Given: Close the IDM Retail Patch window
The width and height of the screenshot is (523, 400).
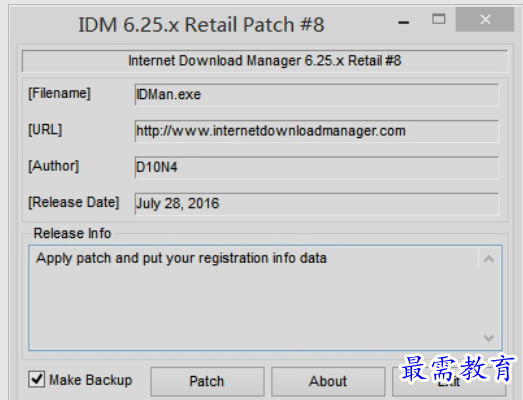Looking at the screenshot, I should (x=485, y=19).
